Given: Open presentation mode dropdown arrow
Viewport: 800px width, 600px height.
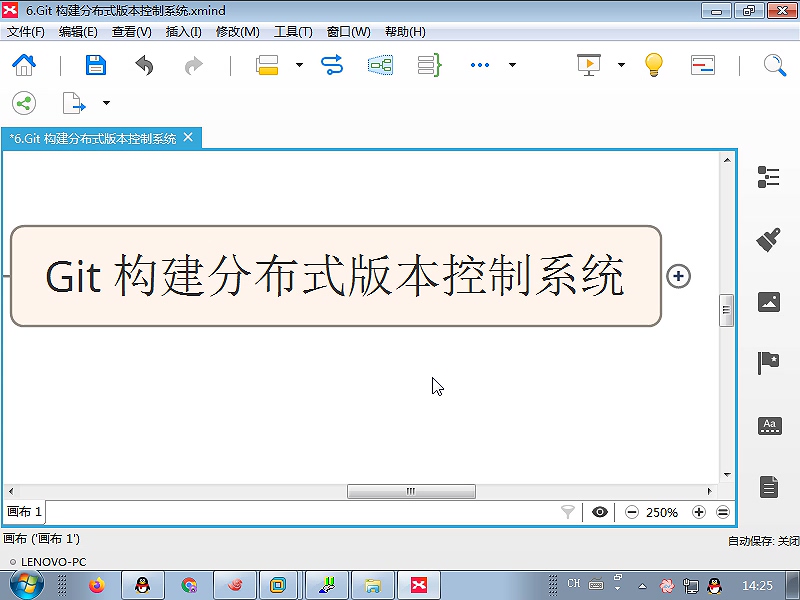Looking at the screenshot, I should [x=621, y=65].
